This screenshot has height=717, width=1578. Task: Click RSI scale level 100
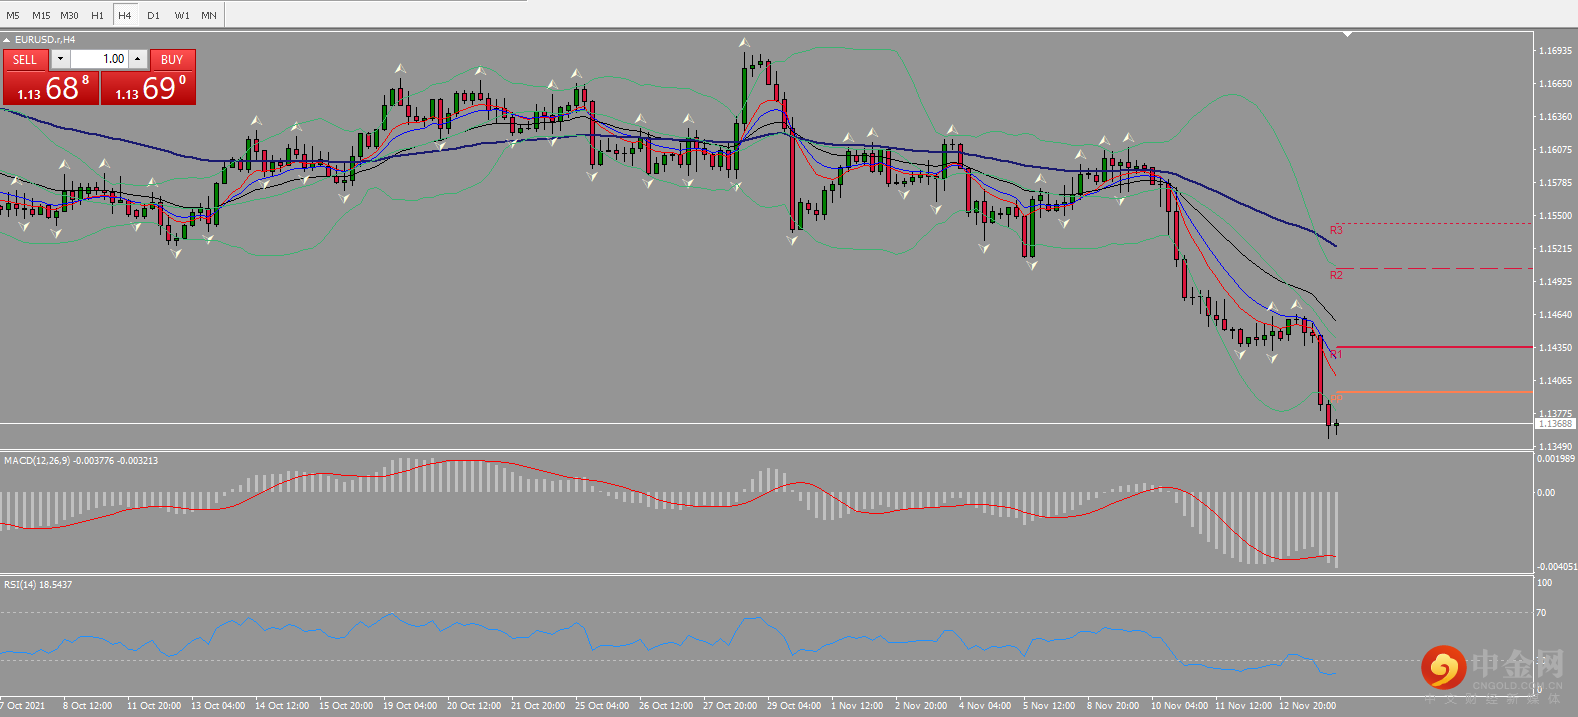[1544, 583]
